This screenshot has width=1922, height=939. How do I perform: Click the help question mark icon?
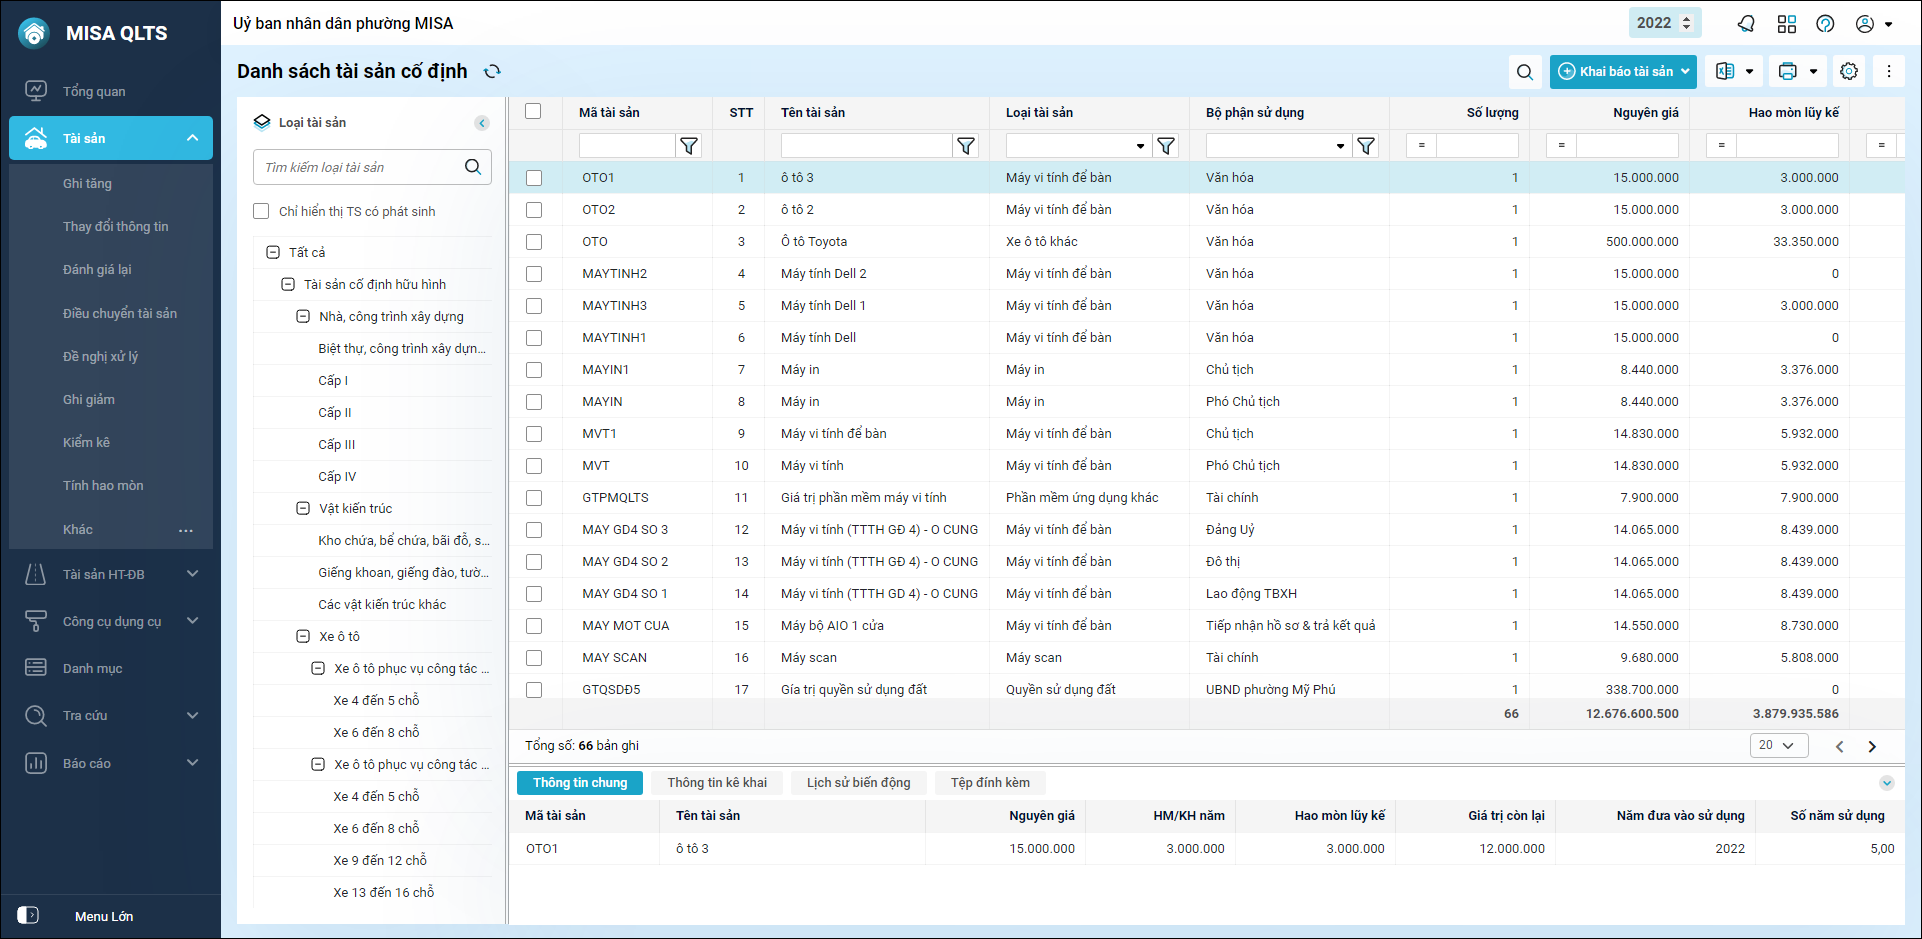point(1825,23)
